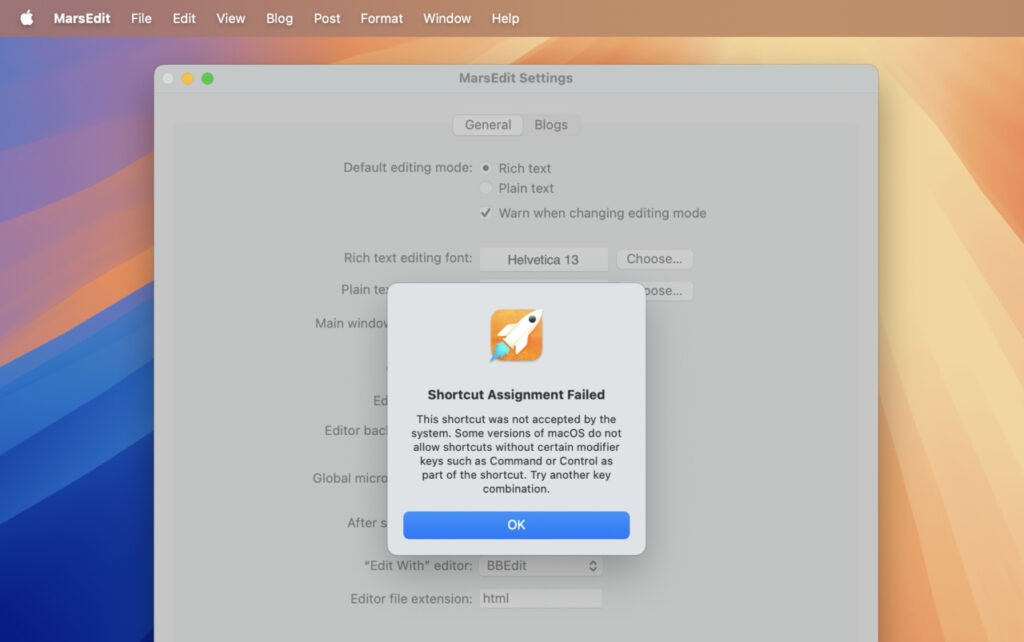1024x642 pixels.
Task: Open the Apple menu
Action: [x=27, y=17]
